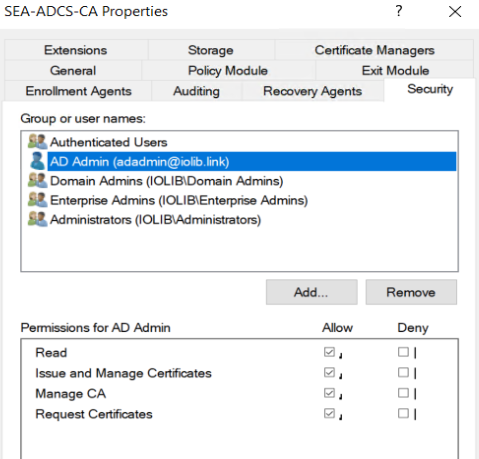Click the Administrators group icon

coord(37,219)
